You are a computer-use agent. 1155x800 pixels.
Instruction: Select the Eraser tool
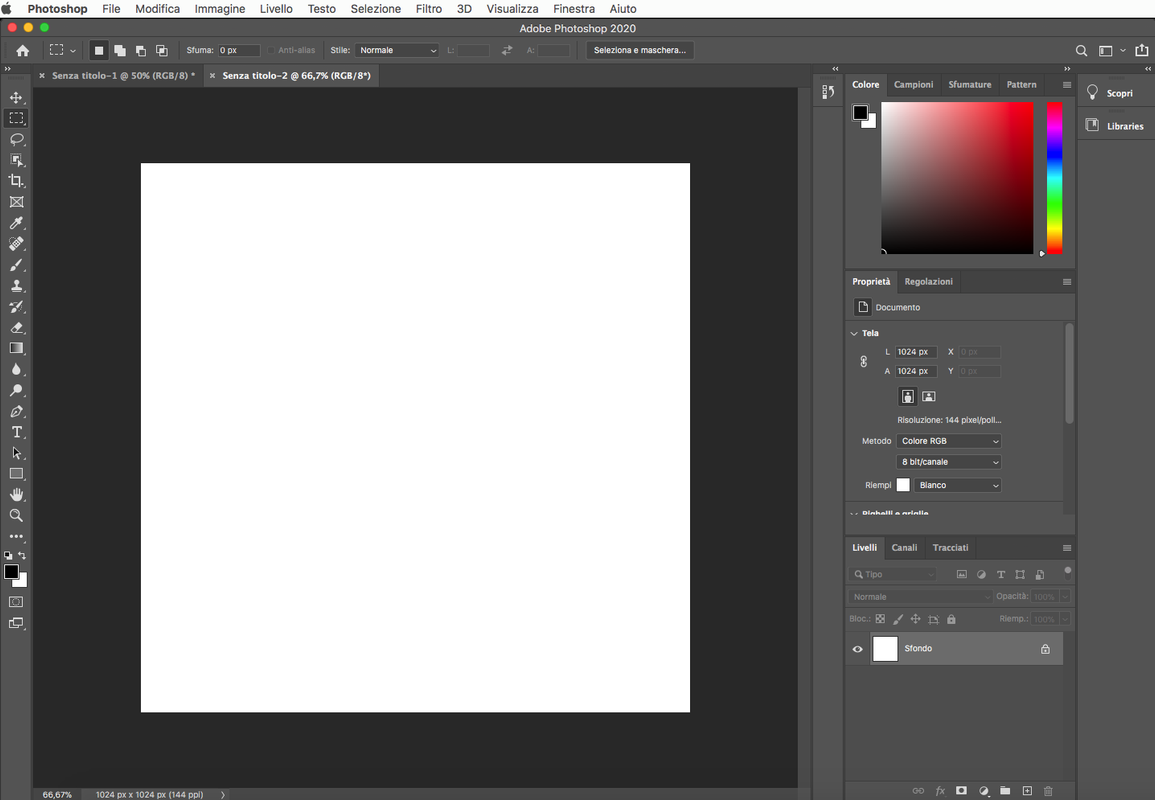(16, 328)
